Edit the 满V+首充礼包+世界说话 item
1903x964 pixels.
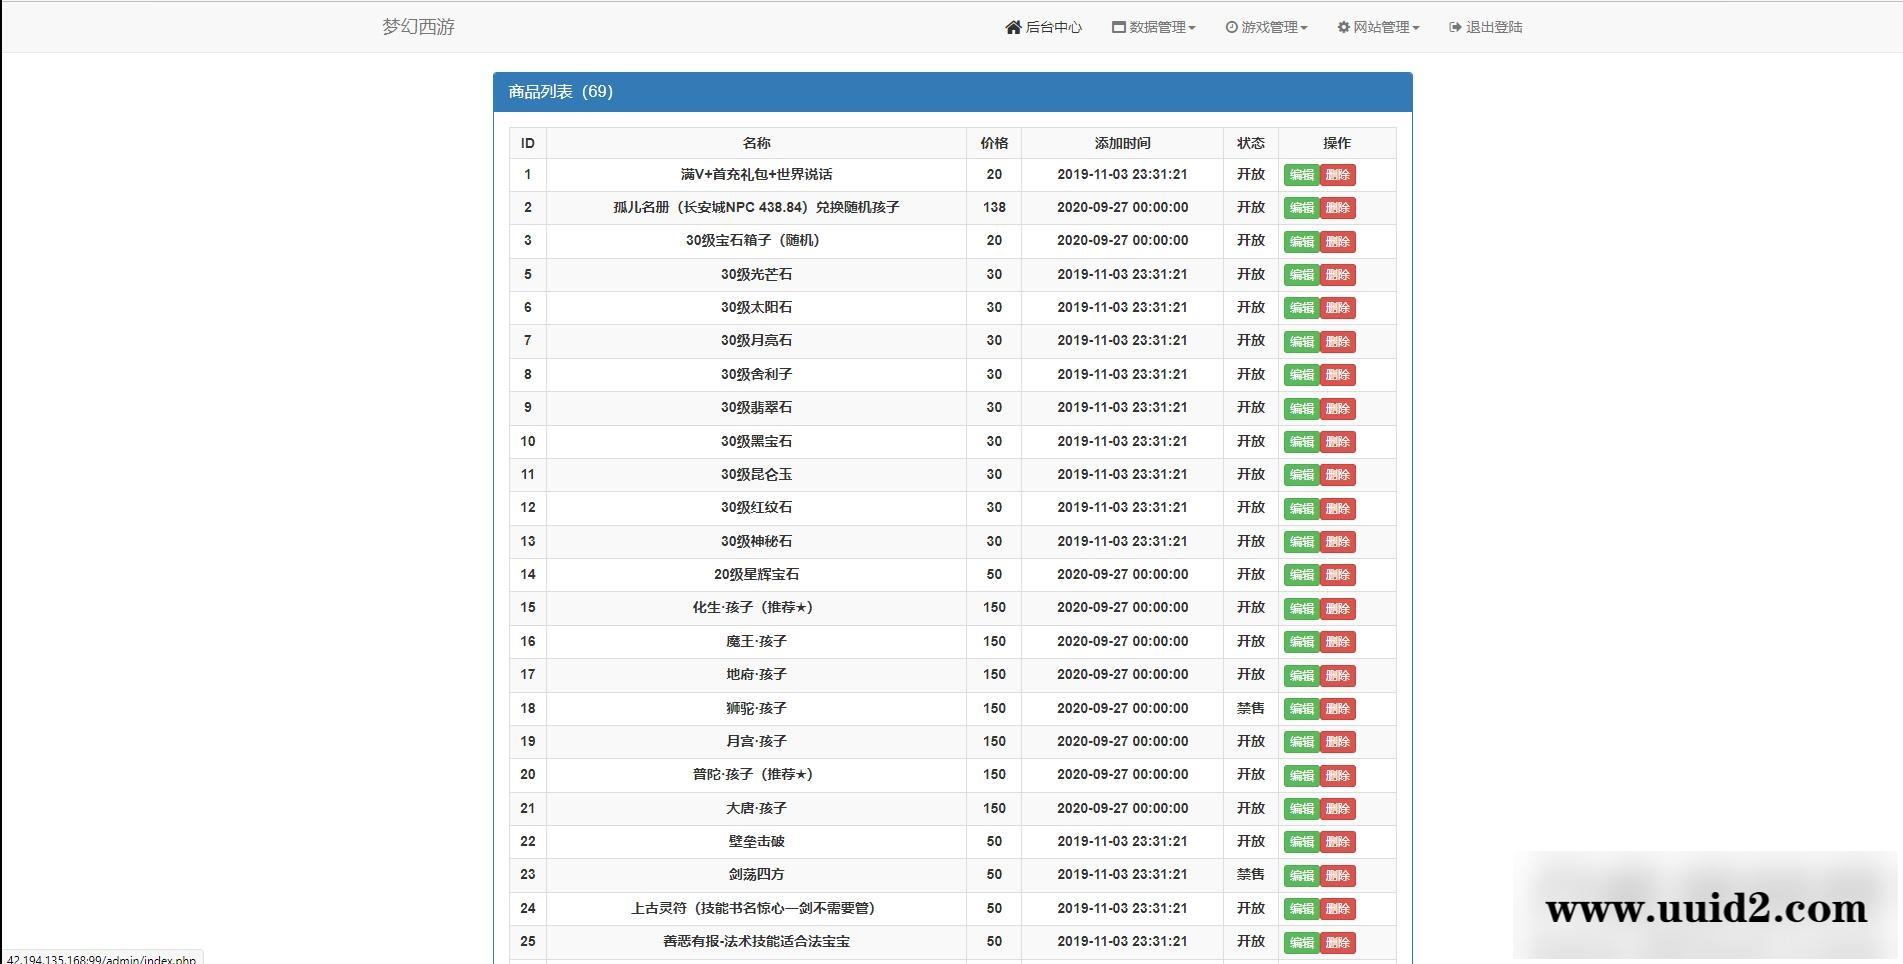tap(1301, 174)
